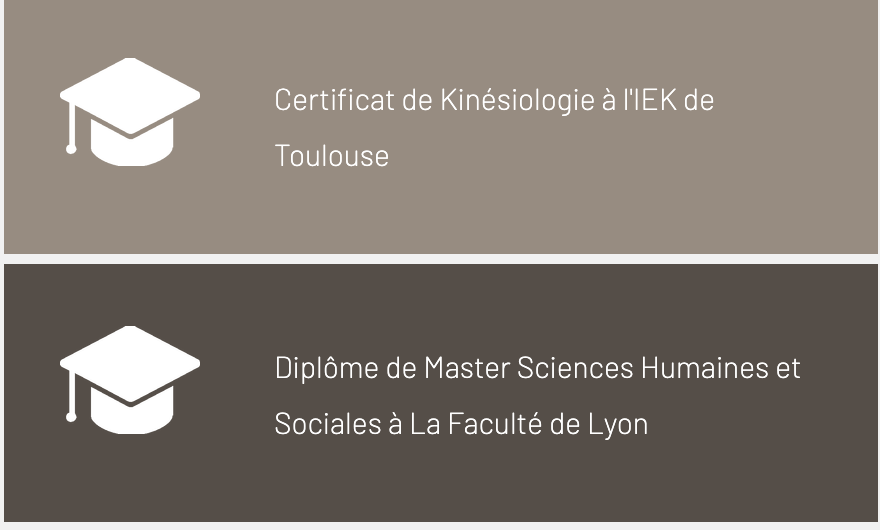Click the graduation cap icon beside Certificat de Kinésiologie

[x=130, y=112]
